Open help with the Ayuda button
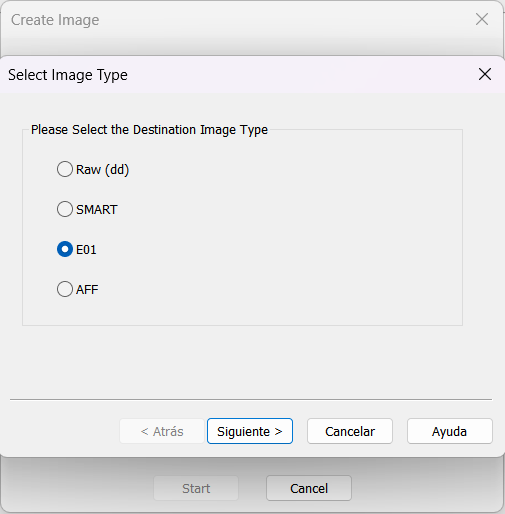Image resolution: width=505 pixels, height=514 pixels. pyautogui.click(x=449, y=431)
